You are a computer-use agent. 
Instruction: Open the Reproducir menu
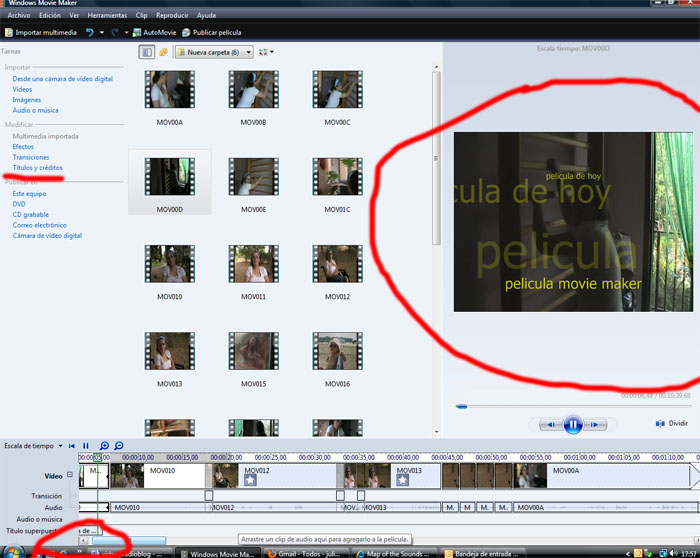pos(172,15)
